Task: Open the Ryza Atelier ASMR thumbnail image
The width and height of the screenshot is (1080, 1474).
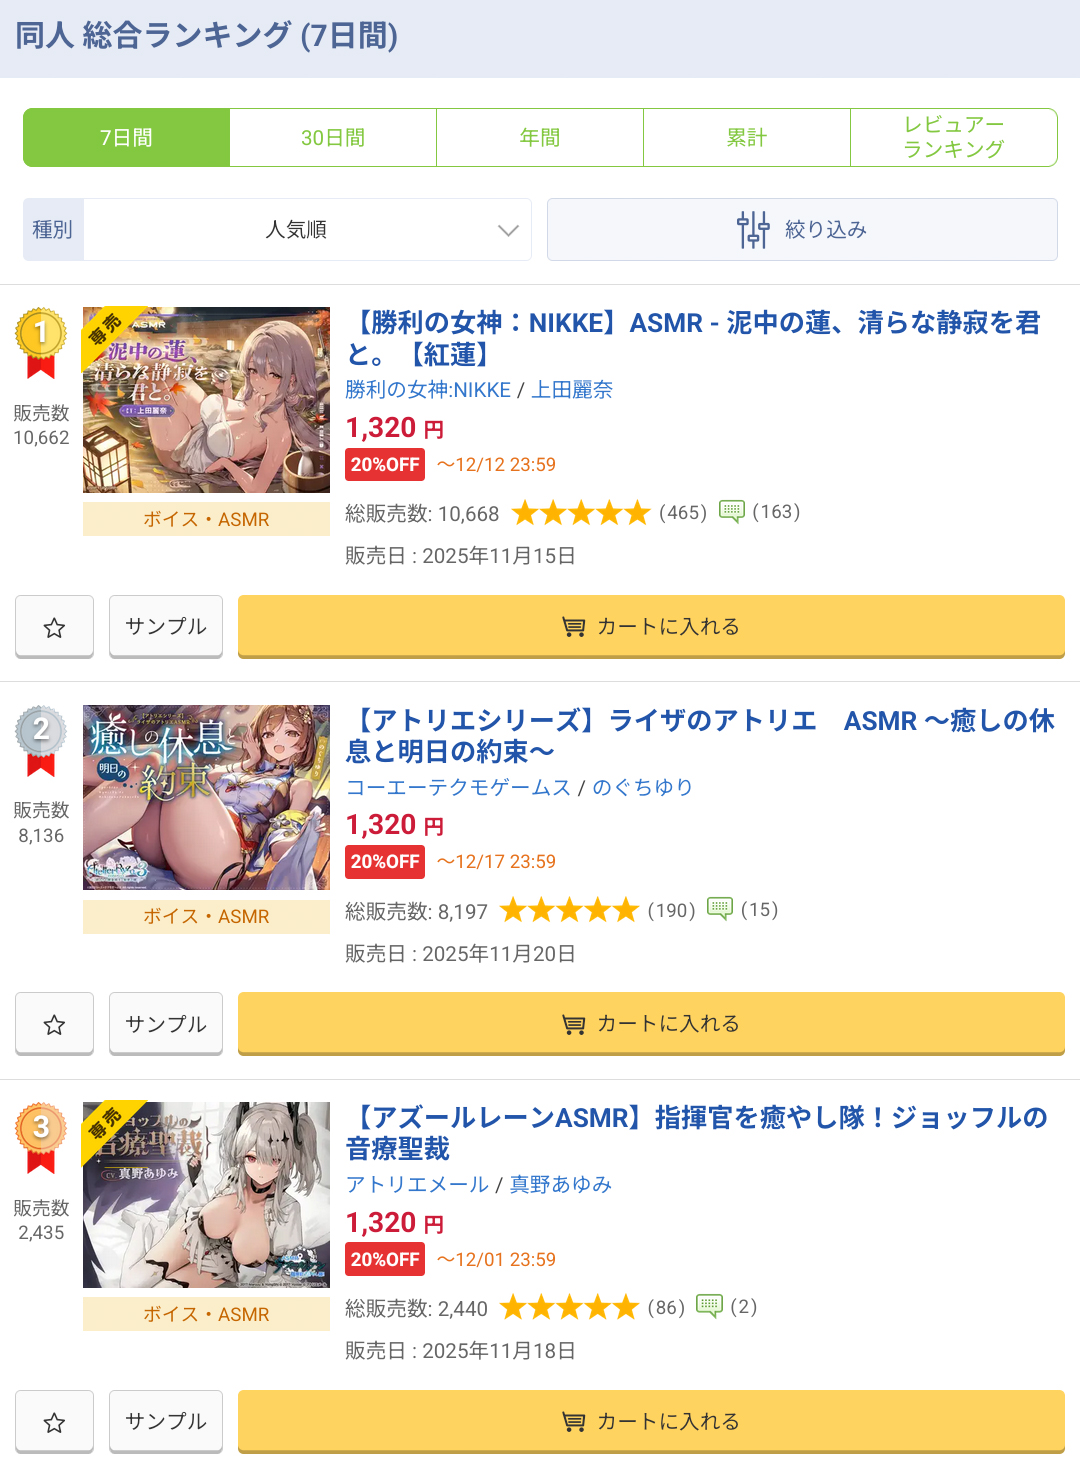Action: (206, 798)
